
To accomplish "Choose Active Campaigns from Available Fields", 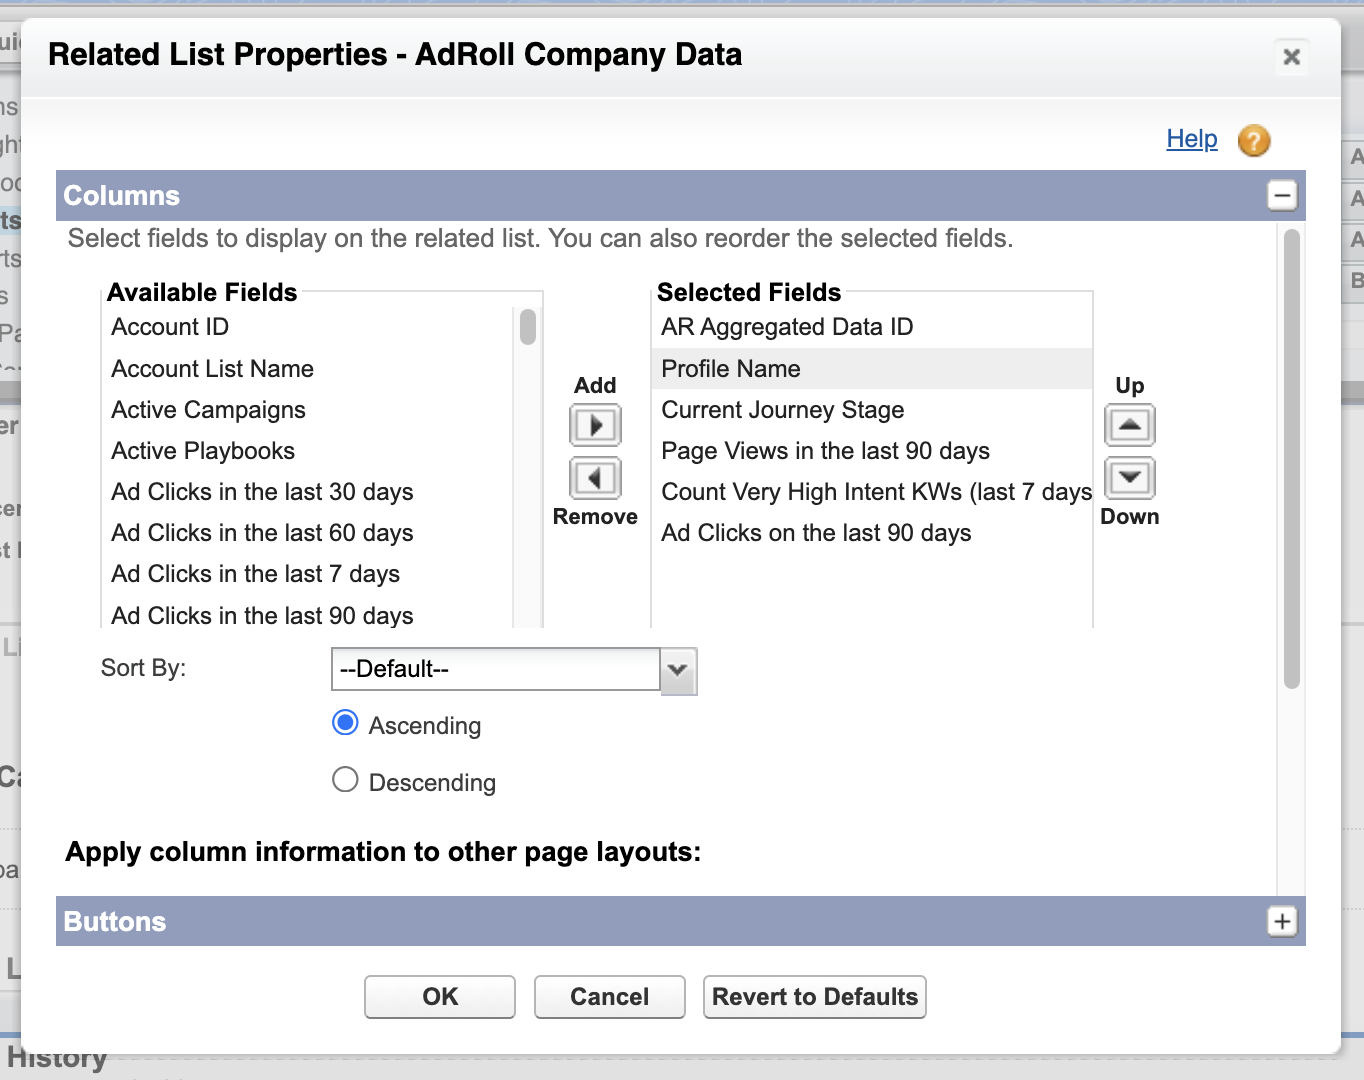I will pos(208,410).
